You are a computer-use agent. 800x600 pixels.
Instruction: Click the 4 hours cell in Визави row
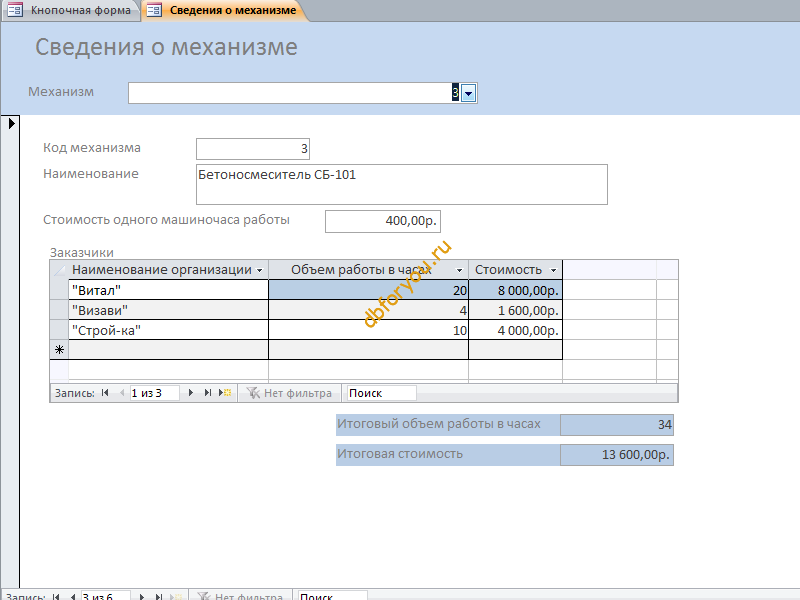[x=368, y=310]
